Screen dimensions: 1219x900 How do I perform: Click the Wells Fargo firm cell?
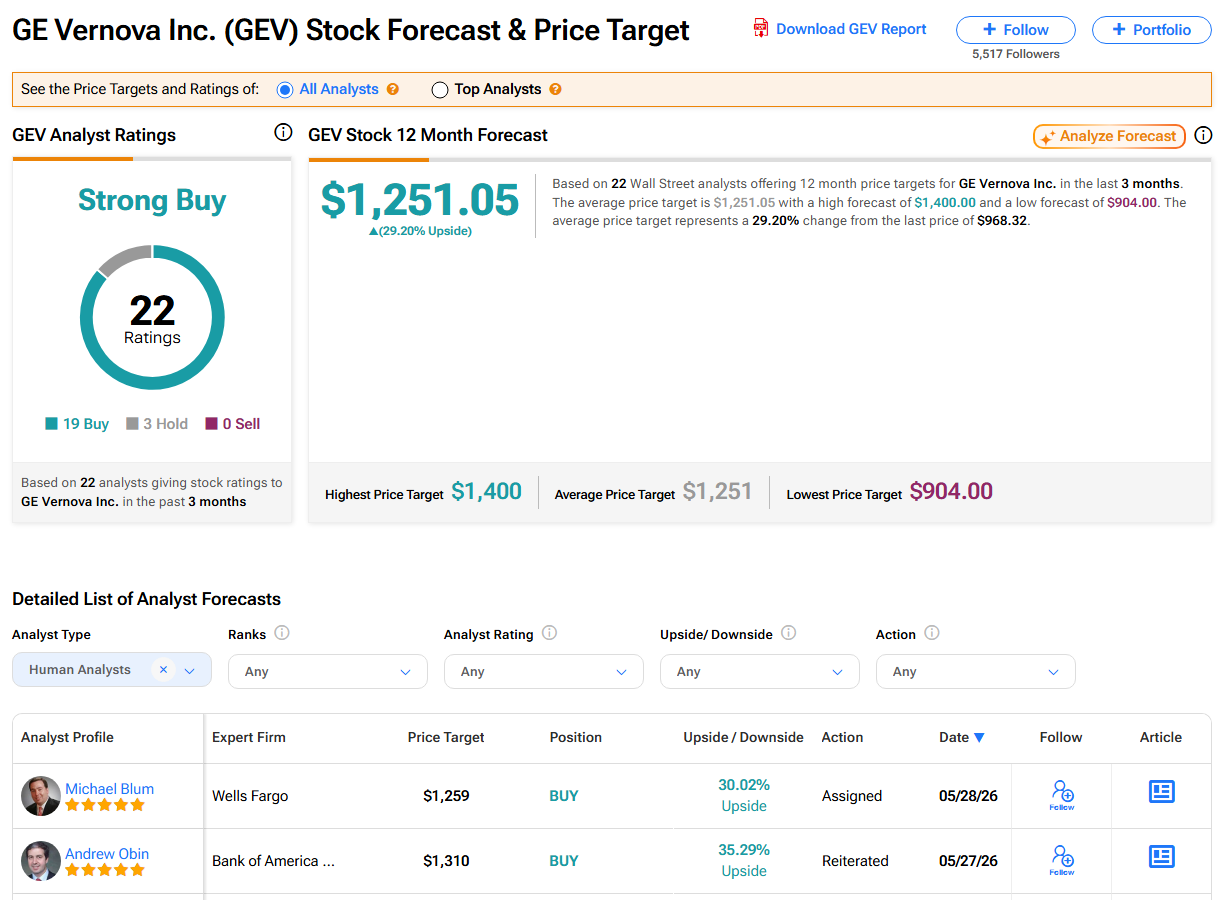coord(250,796)
